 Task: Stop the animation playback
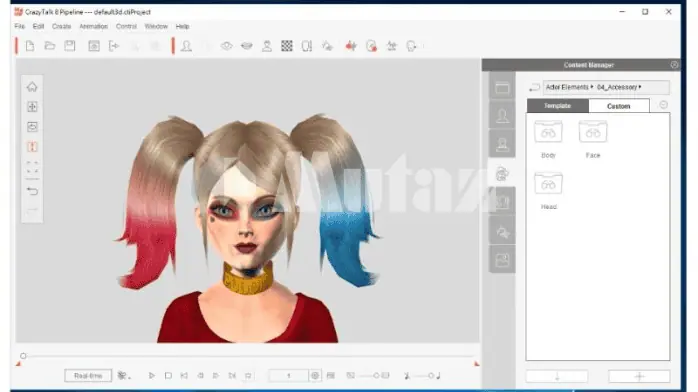tap(168, 376)
